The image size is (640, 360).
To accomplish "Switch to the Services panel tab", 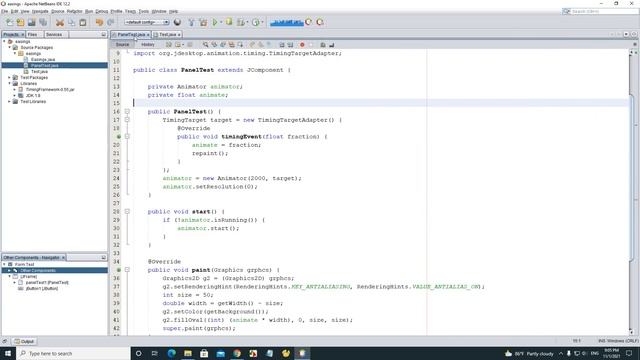I will pos(54,35).
